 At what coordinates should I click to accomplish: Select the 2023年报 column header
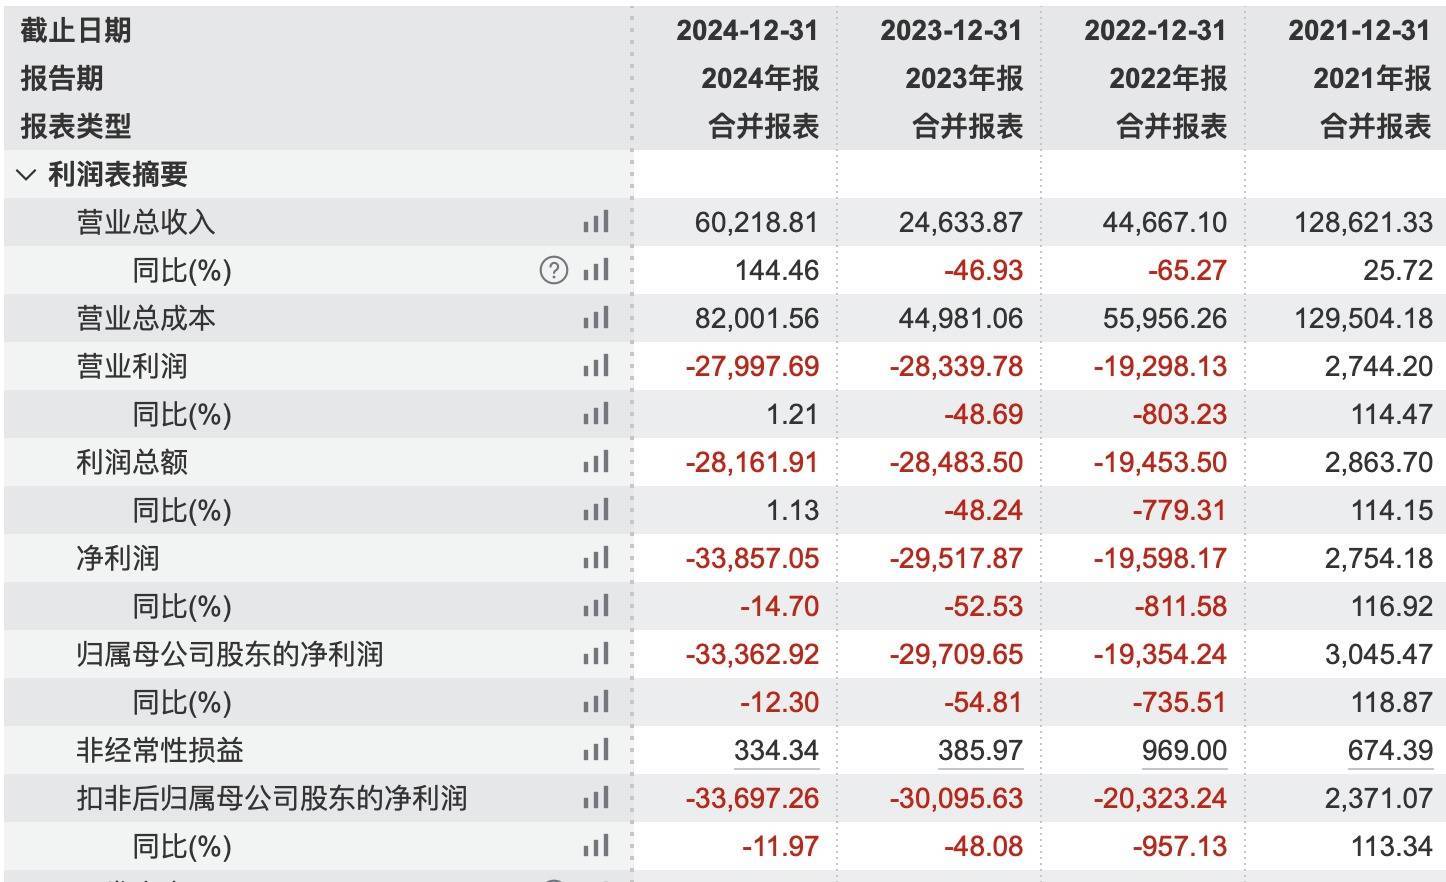click(964, 78)
